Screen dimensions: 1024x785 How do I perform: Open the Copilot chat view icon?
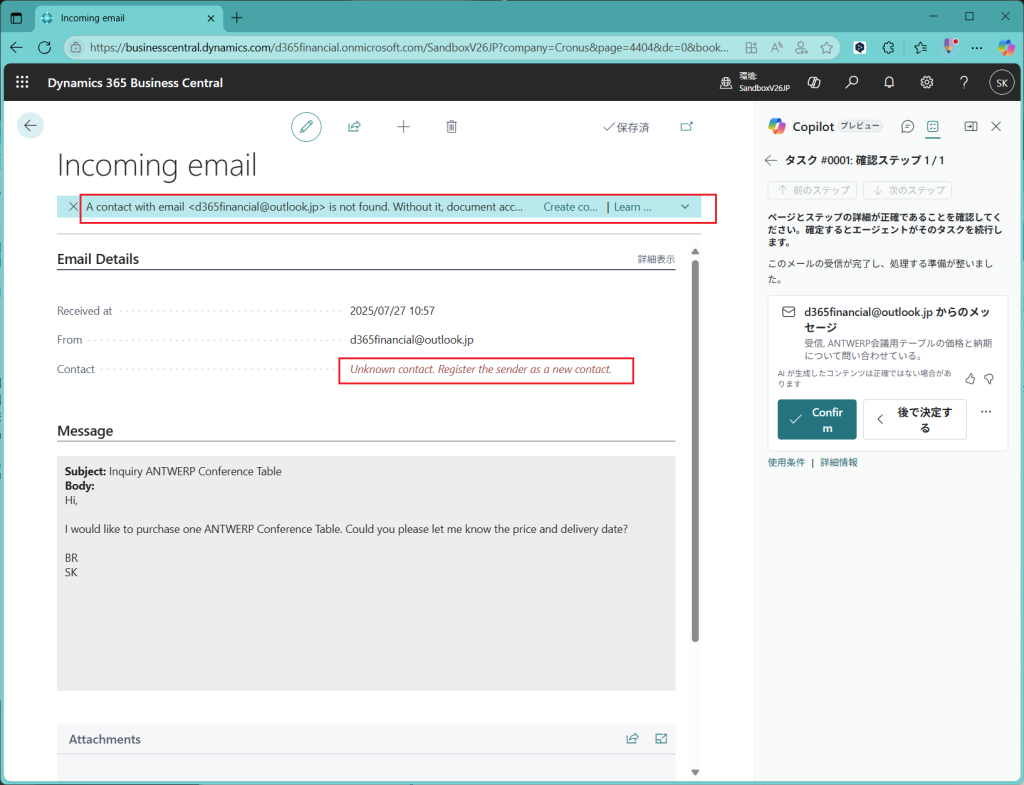click(x=907, y=127)
